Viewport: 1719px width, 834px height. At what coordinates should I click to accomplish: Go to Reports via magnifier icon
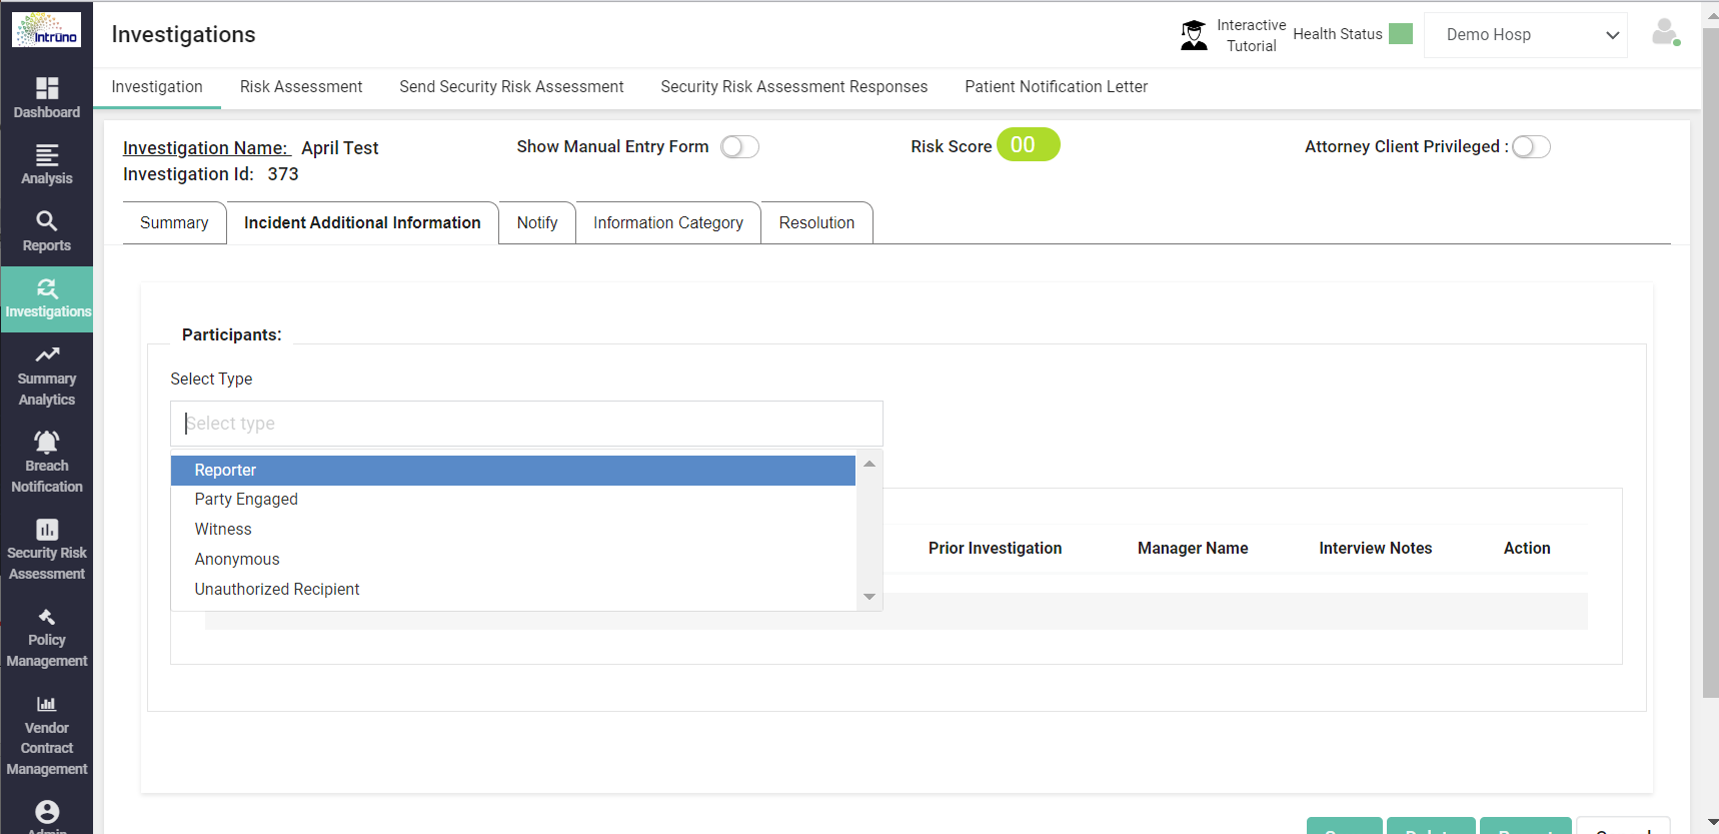point(47,222)
